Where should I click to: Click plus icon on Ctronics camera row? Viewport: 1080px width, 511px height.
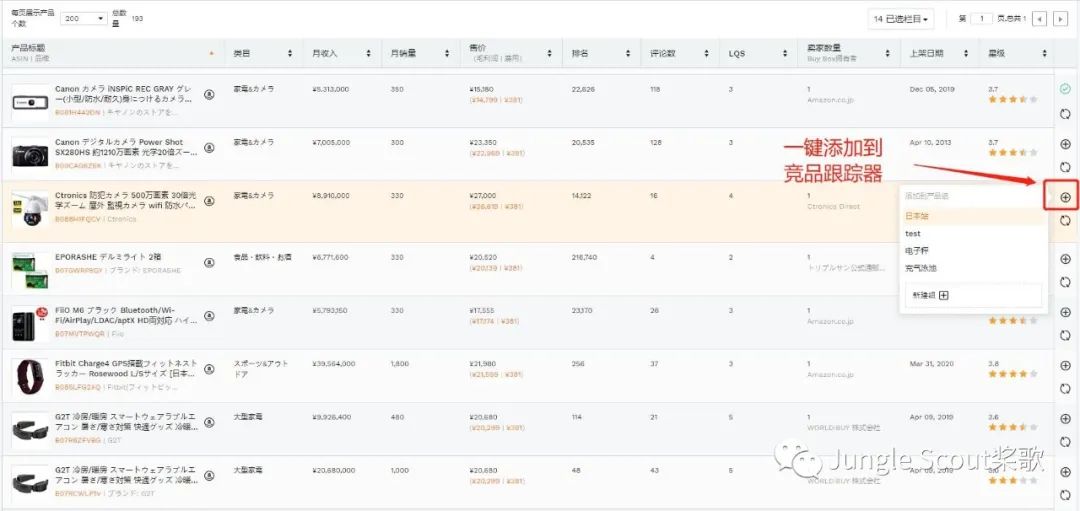tap(1065, 197)
